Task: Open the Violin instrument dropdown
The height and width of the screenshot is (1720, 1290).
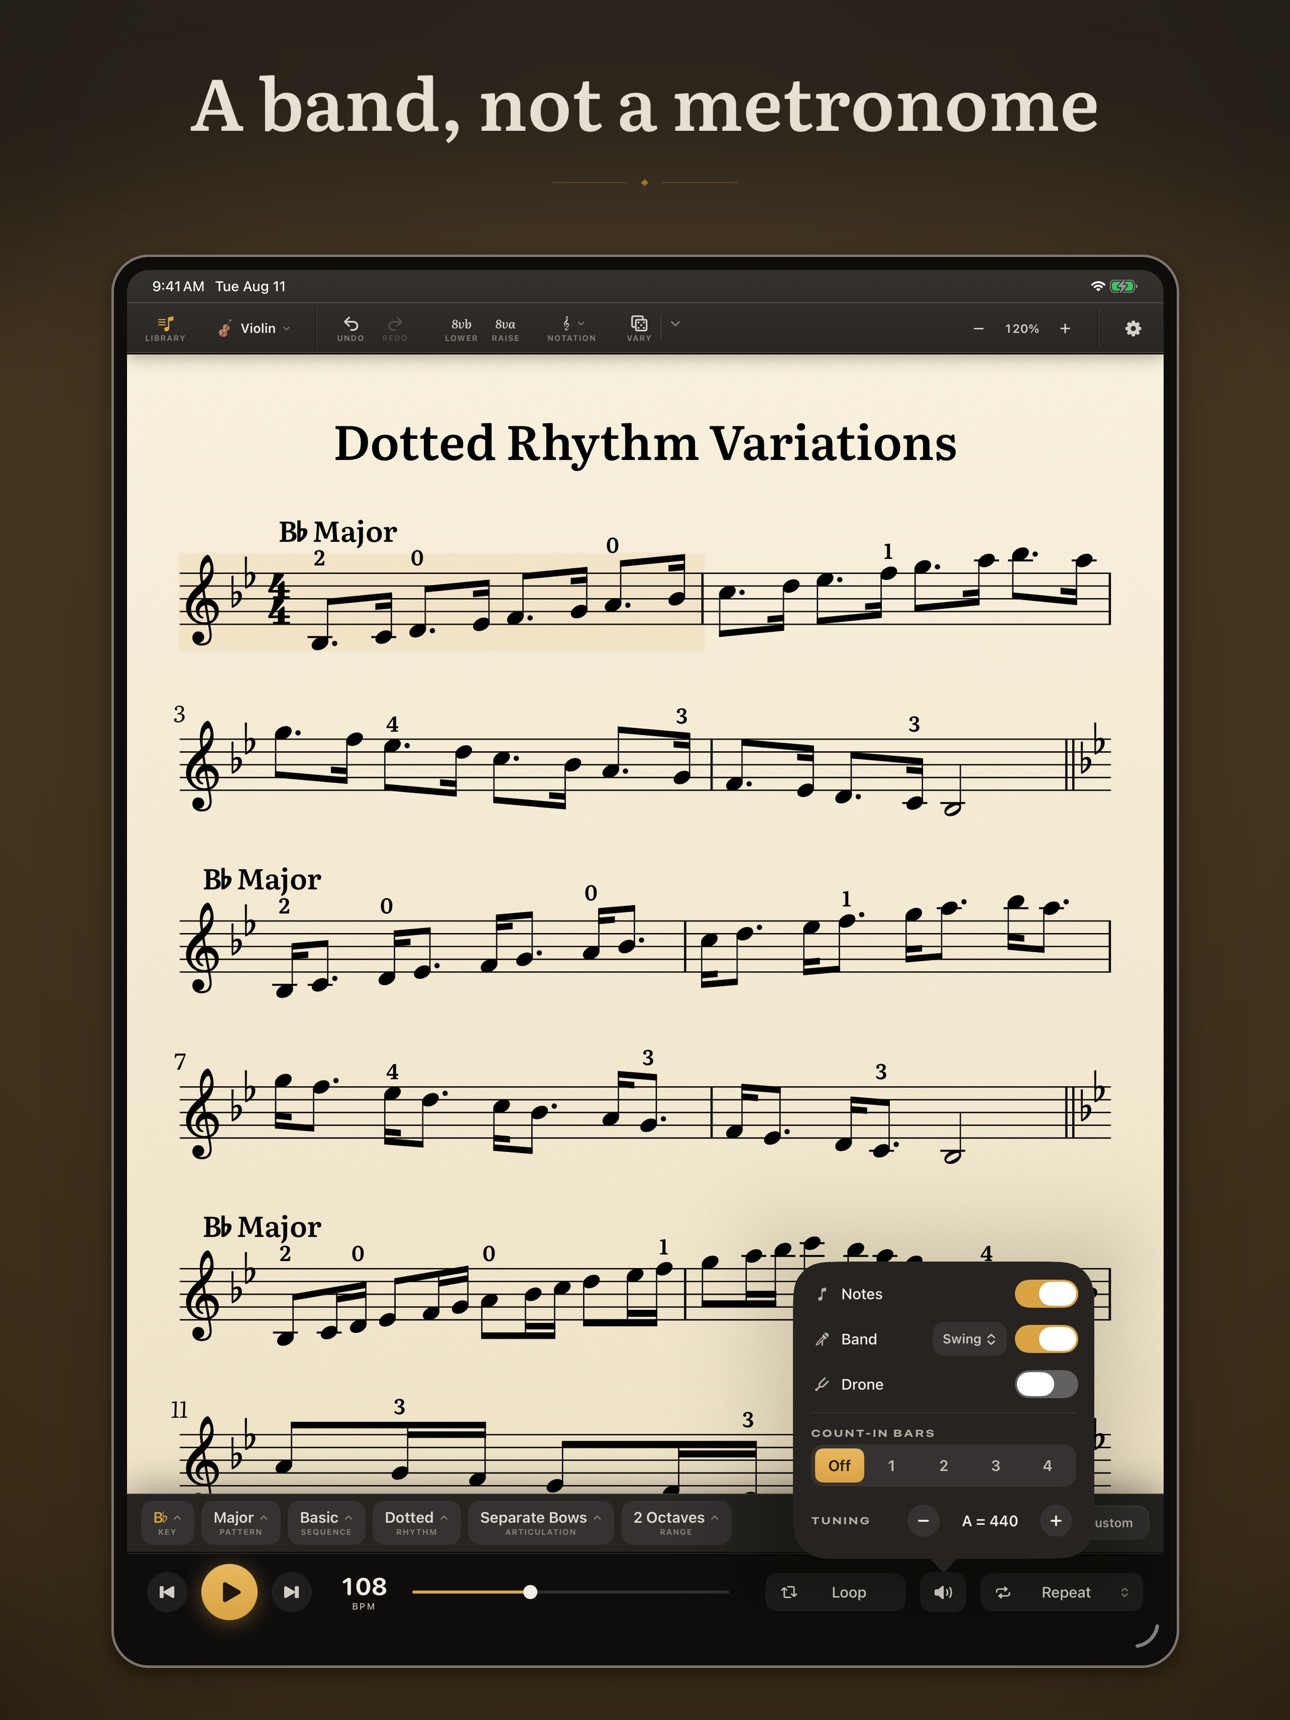Action: point(254,329)
